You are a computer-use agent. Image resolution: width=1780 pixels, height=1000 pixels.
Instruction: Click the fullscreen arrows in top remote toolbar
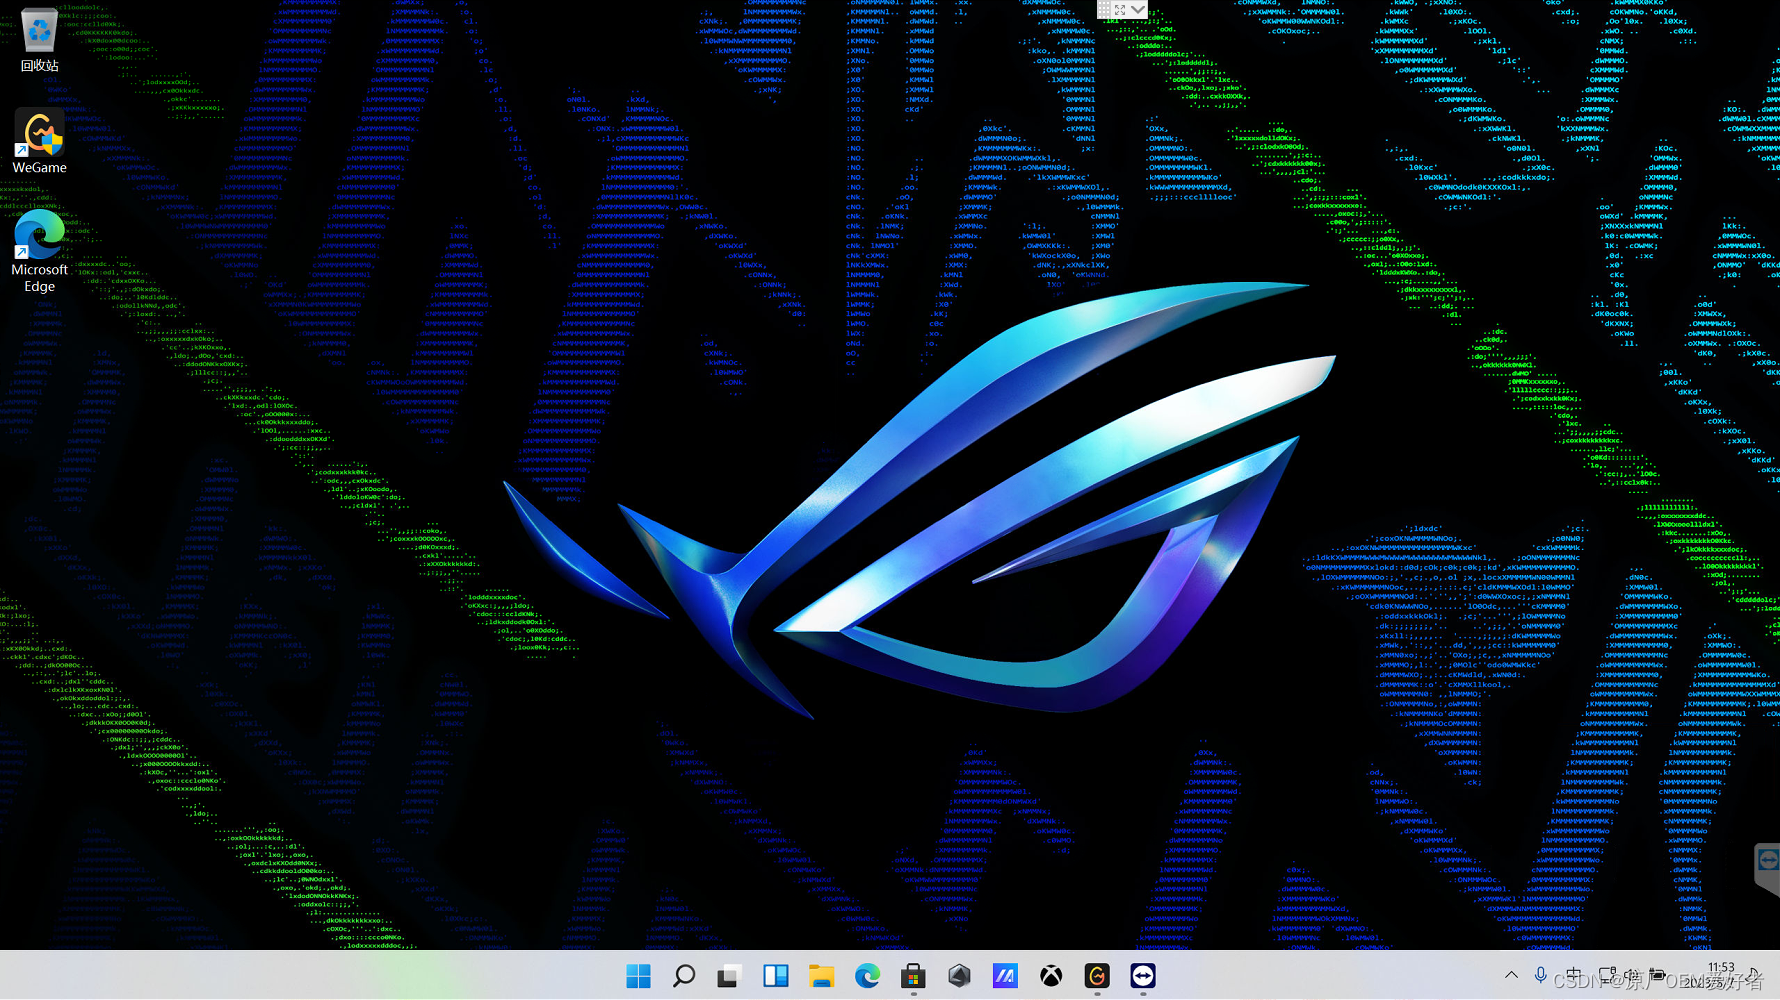point(1120,9)
